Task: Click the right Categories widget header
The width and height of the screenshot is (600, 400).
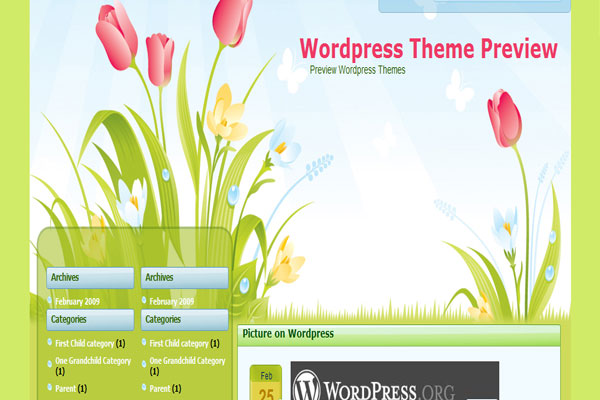Action: pos(184,320)
